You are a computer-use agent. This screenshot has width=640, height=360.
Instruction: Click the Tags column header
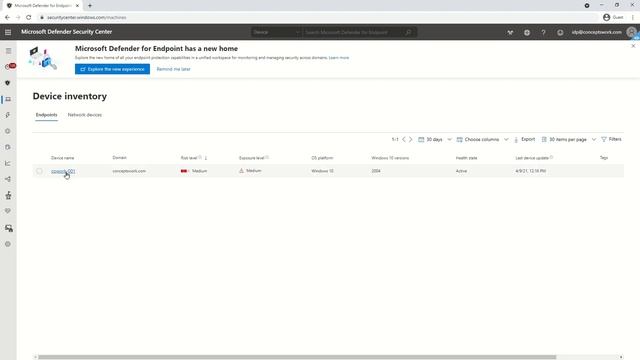pos(604,158)
